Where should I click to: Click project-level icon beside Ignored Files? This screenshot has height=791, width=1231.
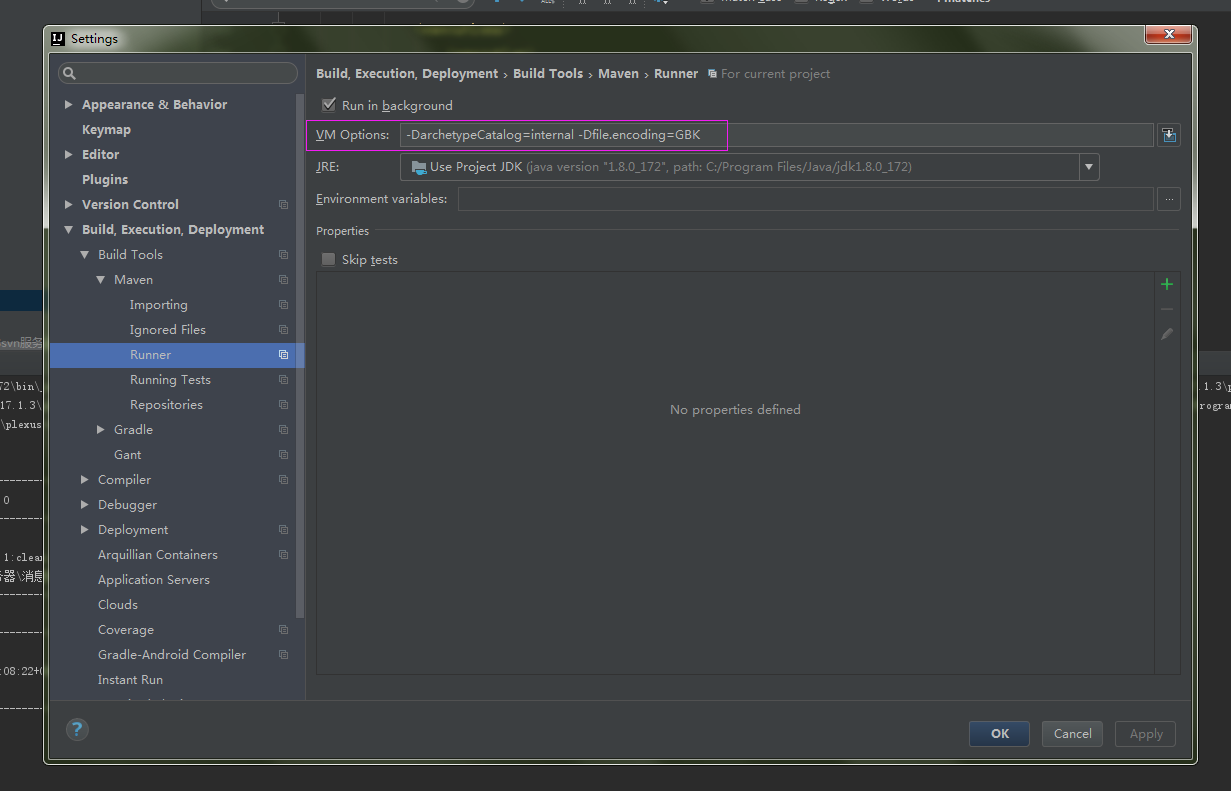pos(283,330)
